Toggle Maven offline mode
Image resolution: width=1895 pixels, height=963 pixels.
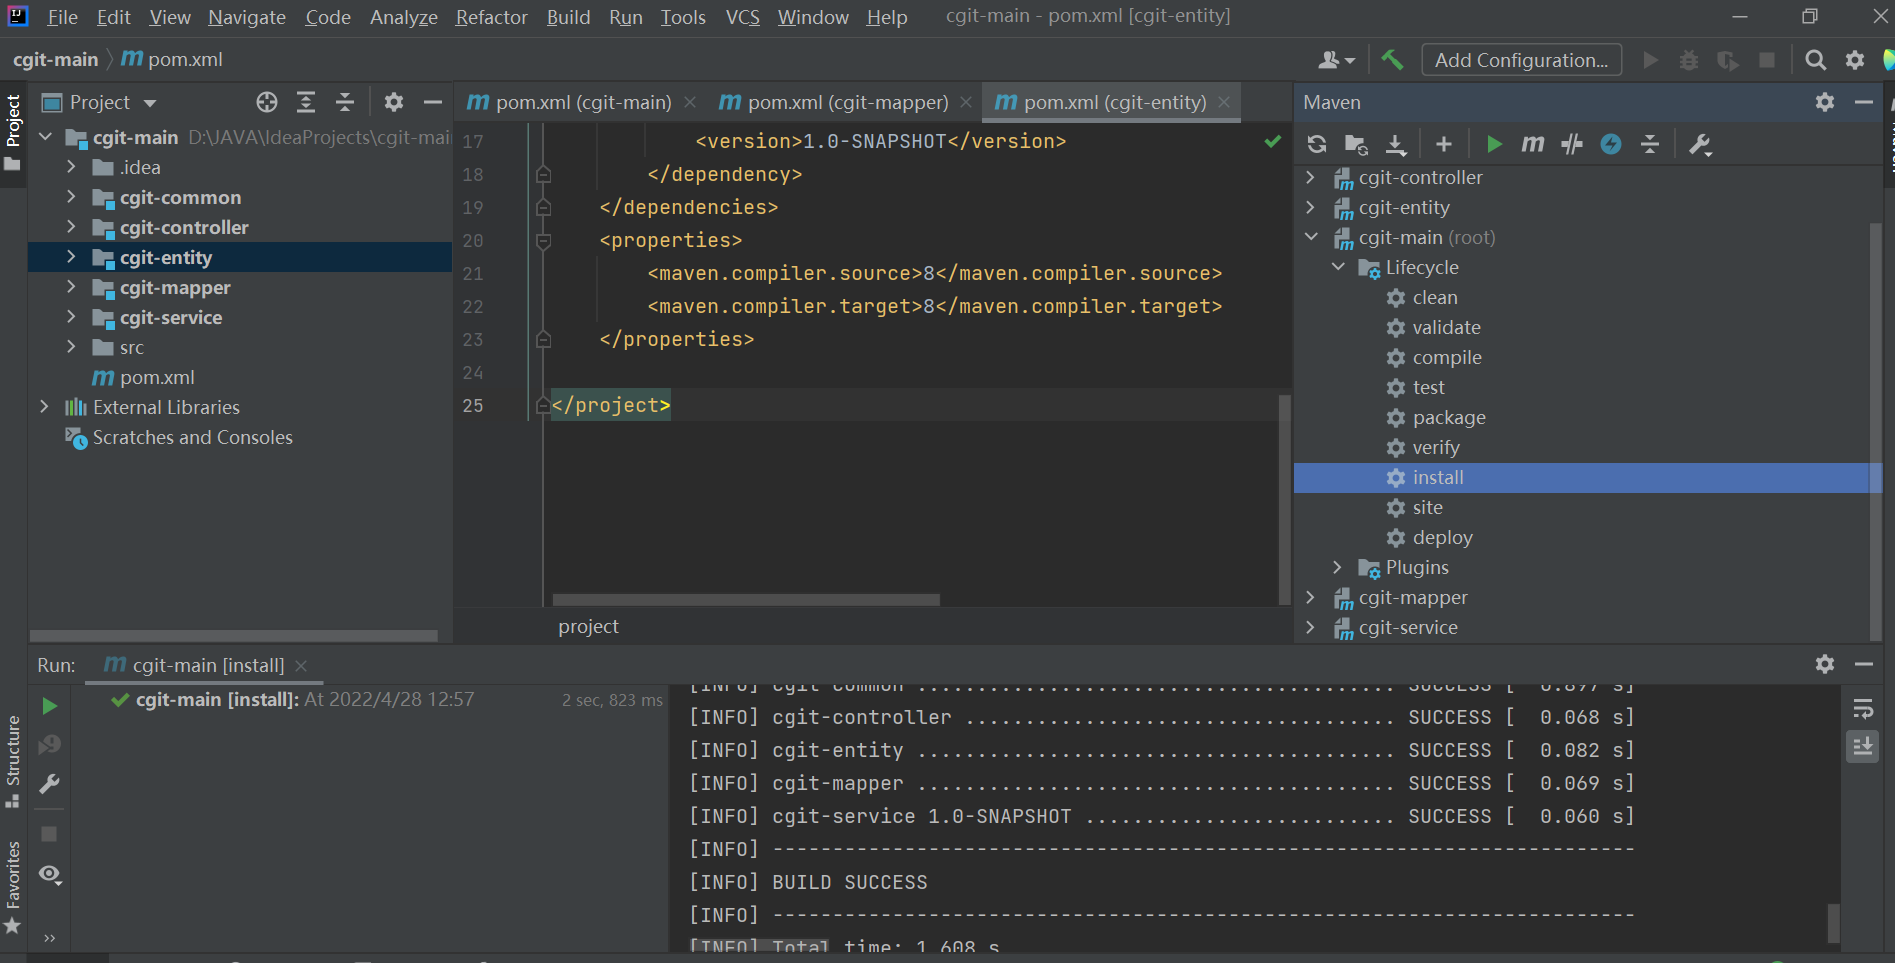coord(1572,144)
